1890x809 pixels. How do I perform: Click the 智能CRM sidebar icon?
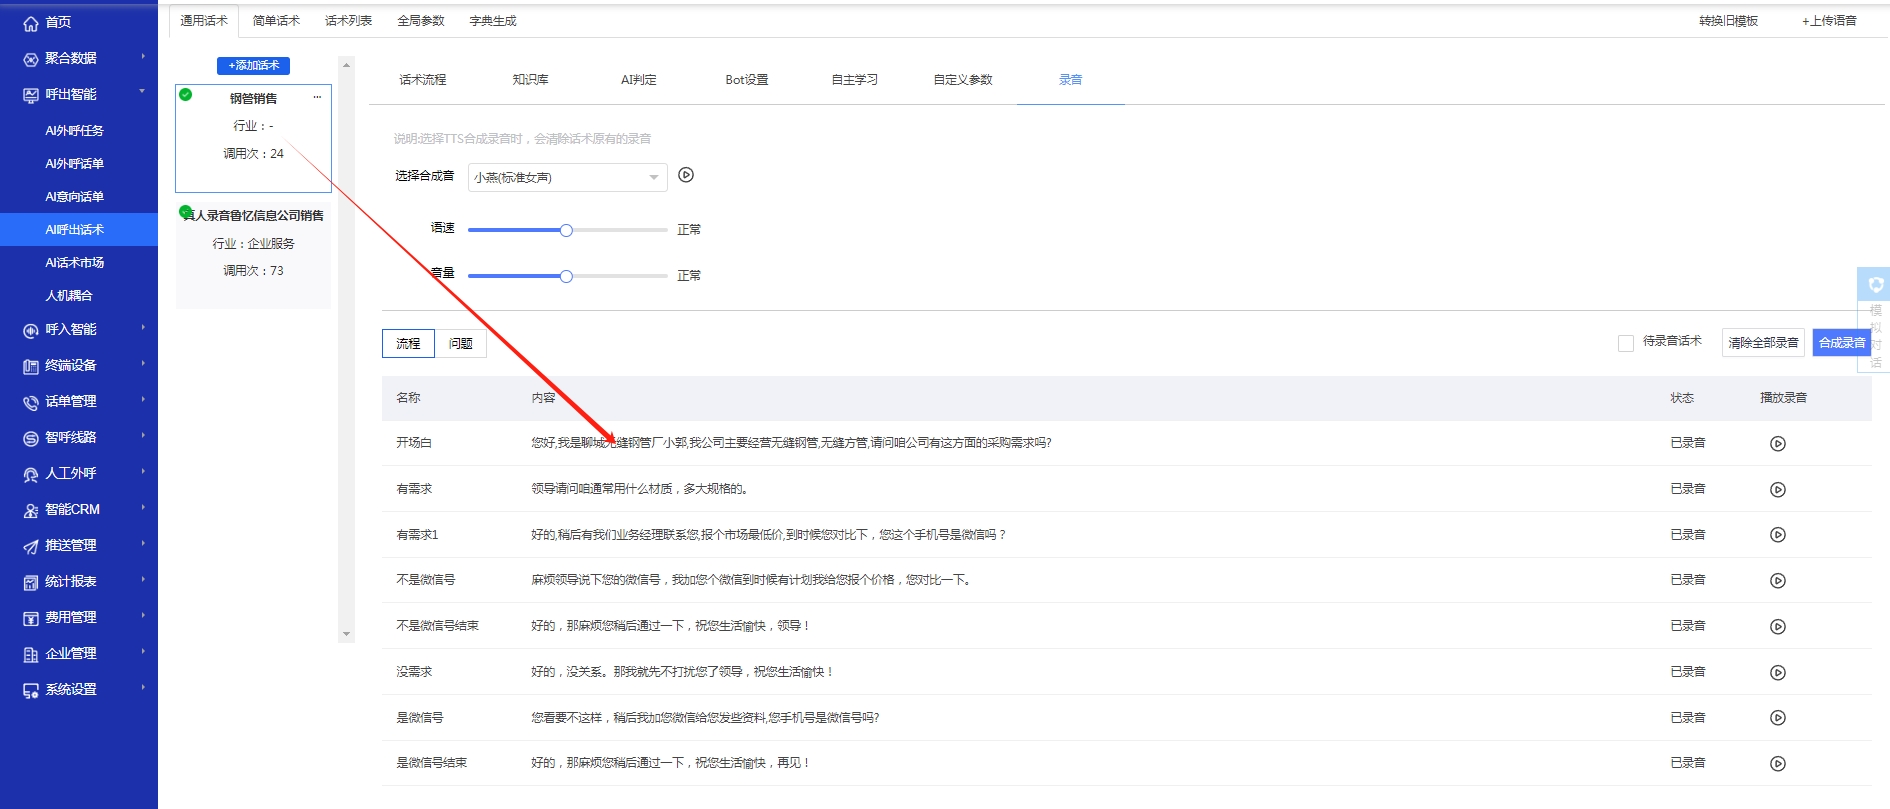(31, 510)
